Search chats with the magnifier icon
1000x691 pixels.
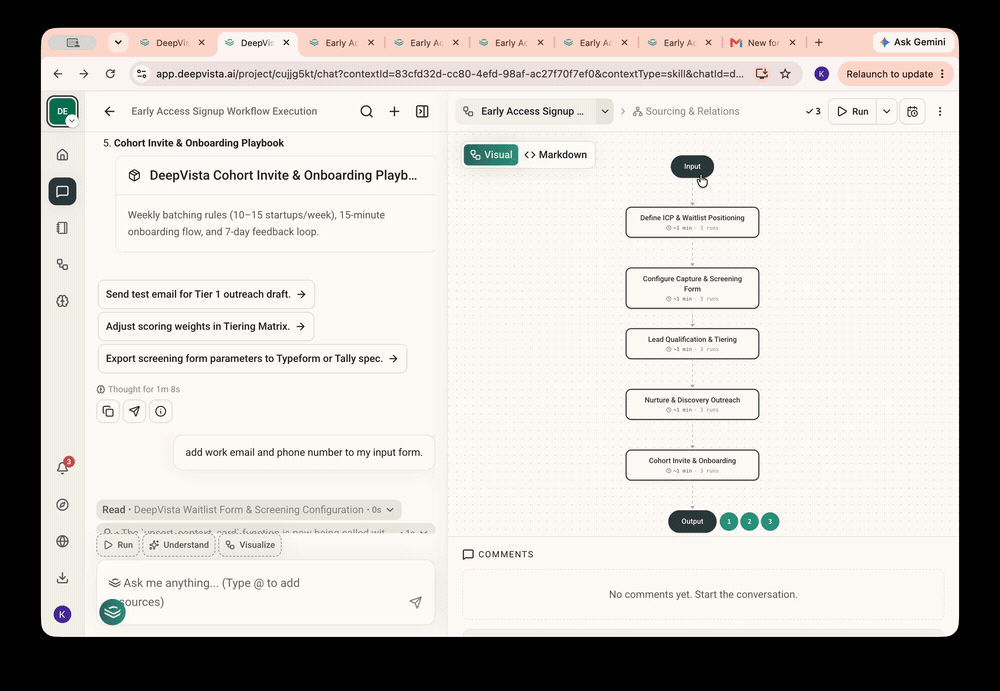(x=367, y=112)
